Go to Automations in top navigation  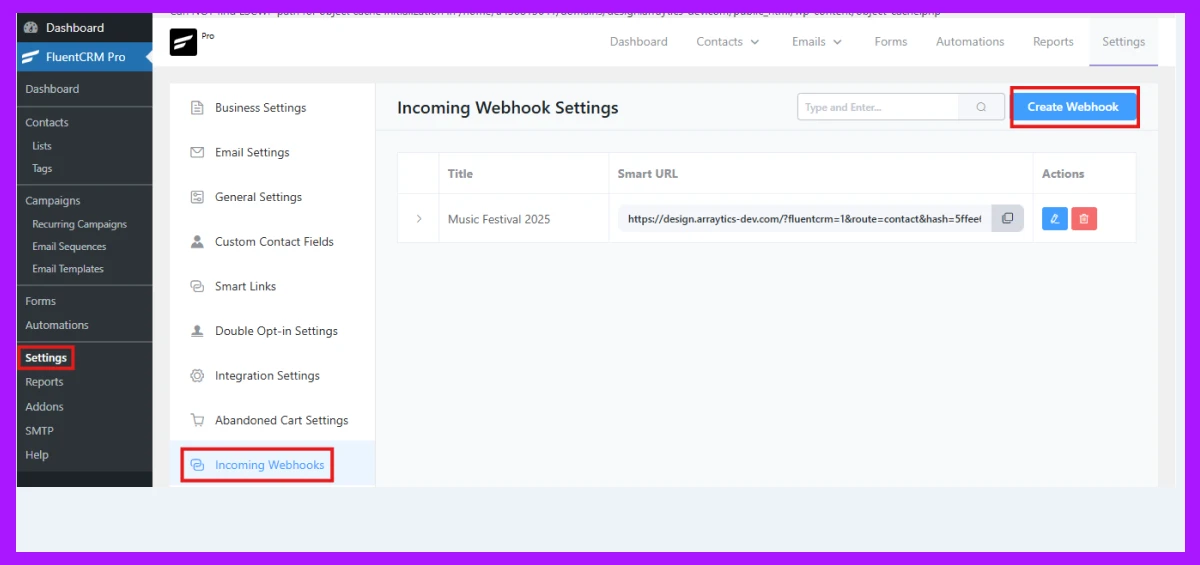point(970,42)
